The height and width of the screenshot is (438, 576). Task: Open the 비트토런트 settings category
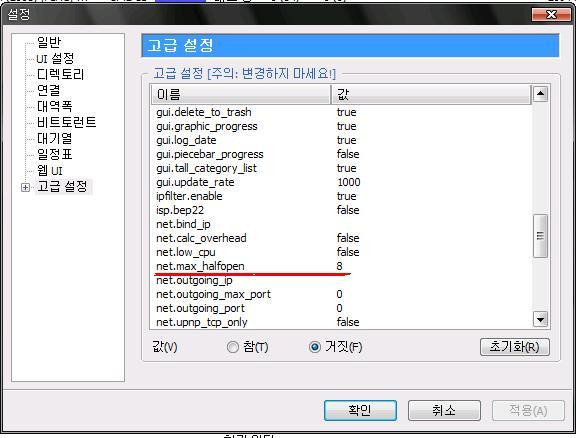[x=66, y=122]
